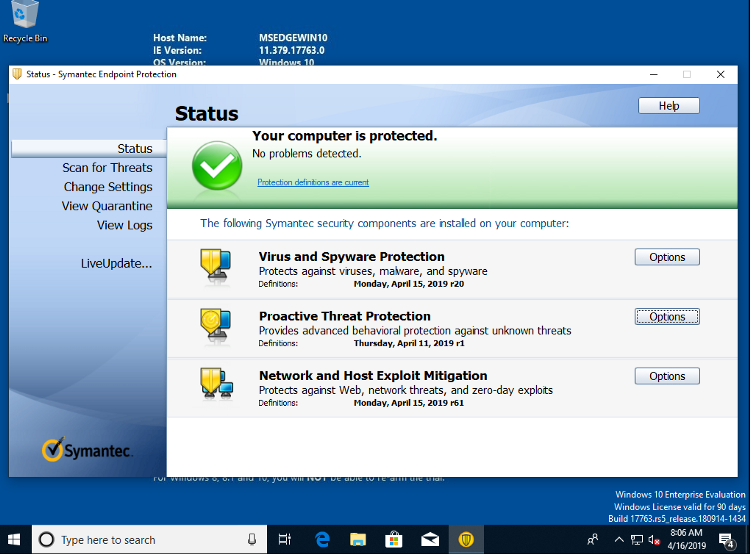
Task: Click the Virus and Spyware Protection shield icon
Action: [216, 265]
